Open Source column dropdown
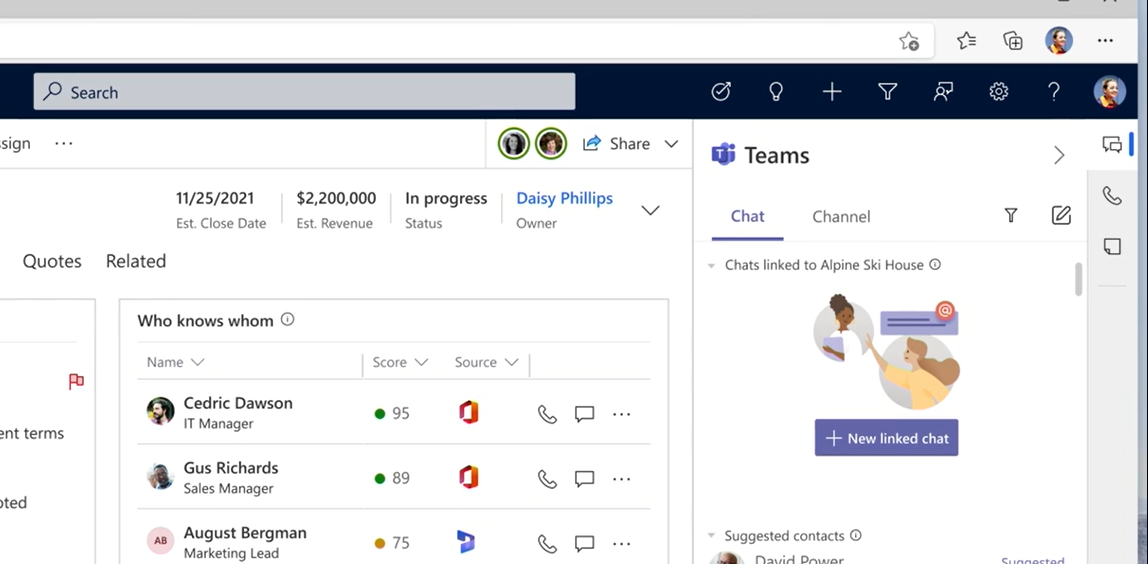This screenshot has height=564, width=1148. coord(512,363)
